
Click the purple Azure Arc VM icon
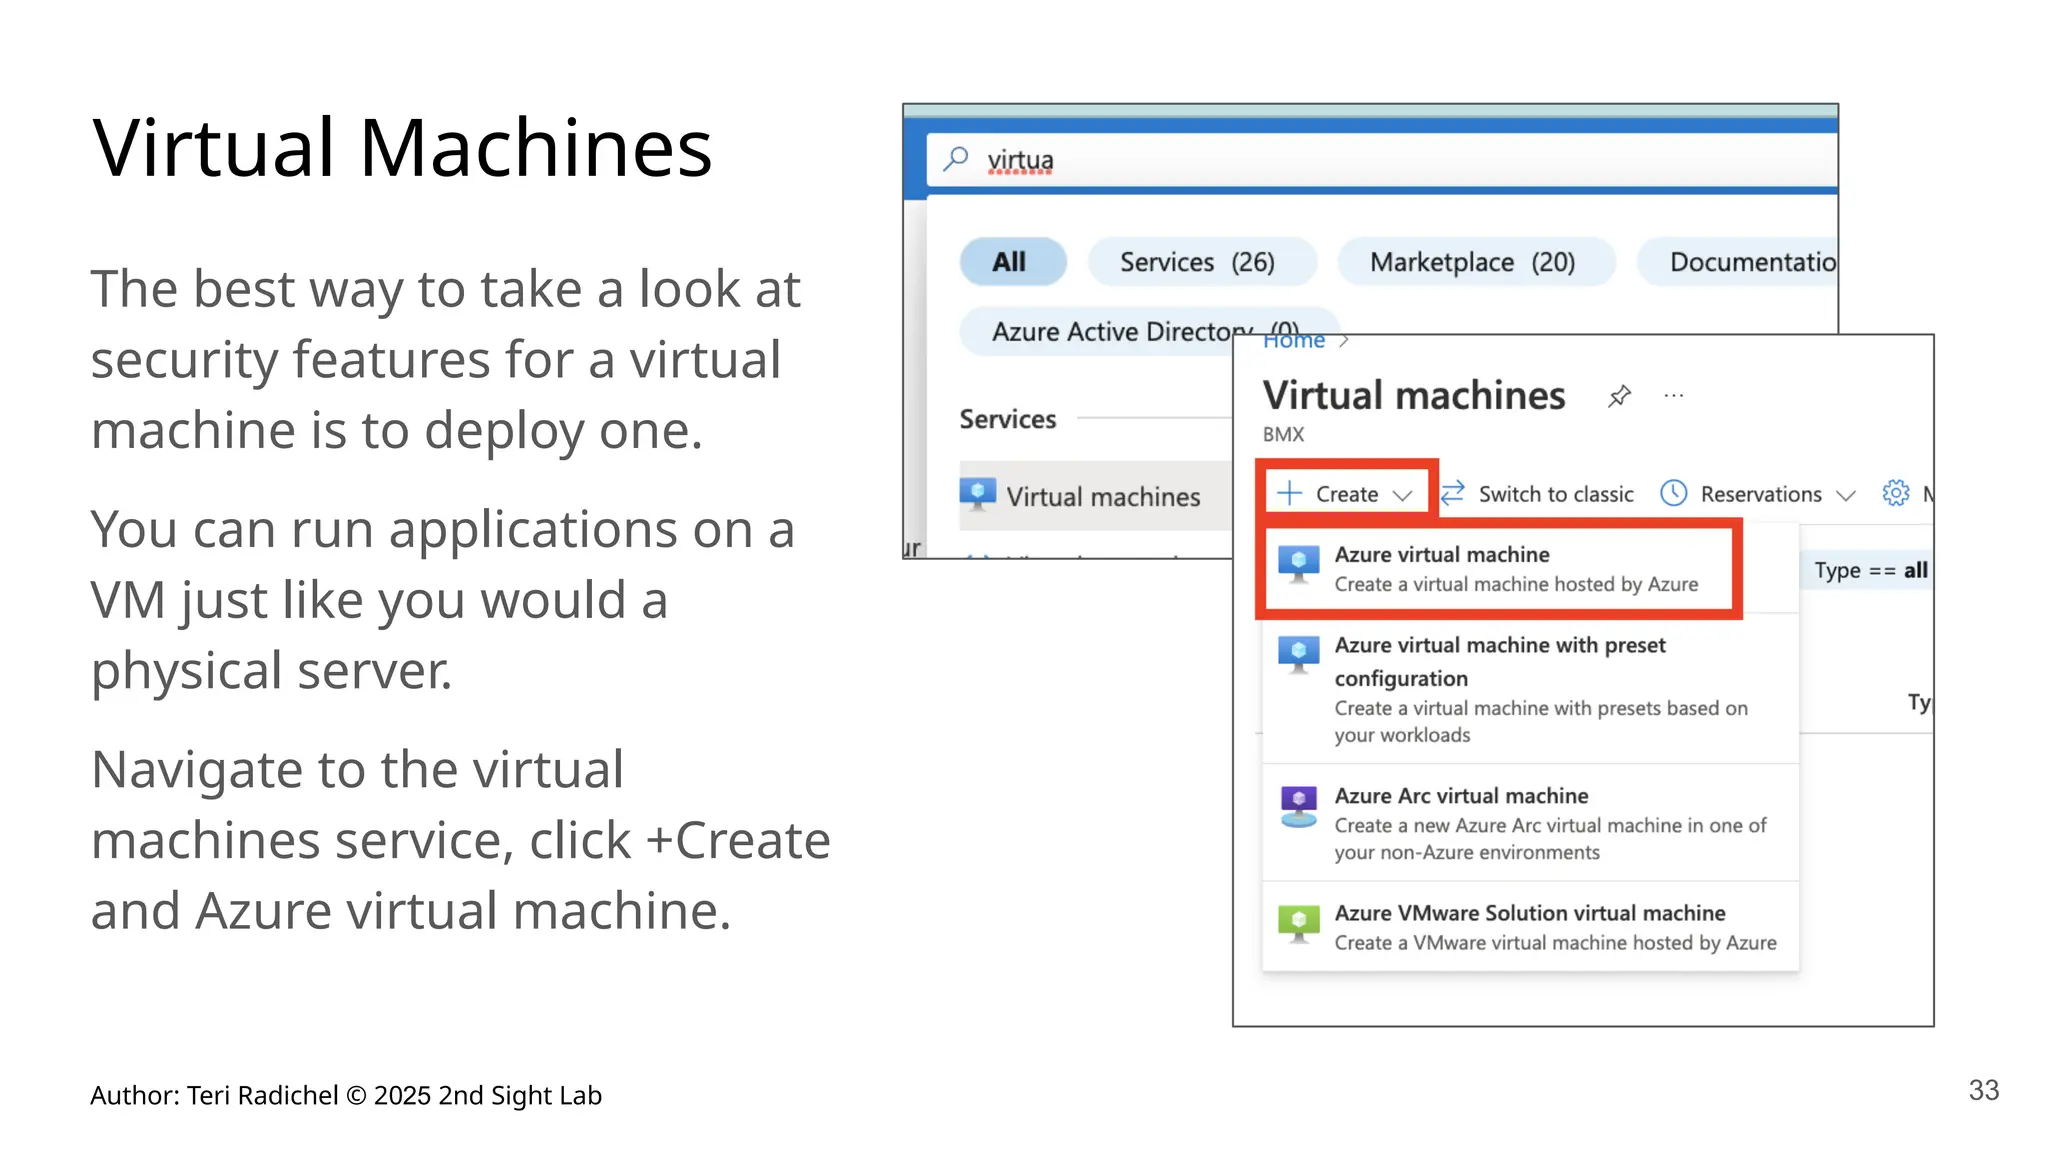coord(1299,807)
